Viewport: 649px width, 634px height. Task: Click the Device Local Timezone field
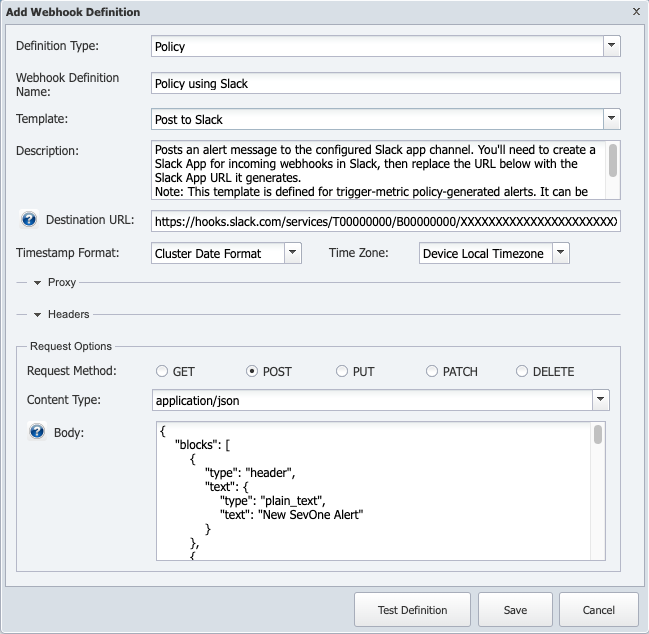(486, 253)
